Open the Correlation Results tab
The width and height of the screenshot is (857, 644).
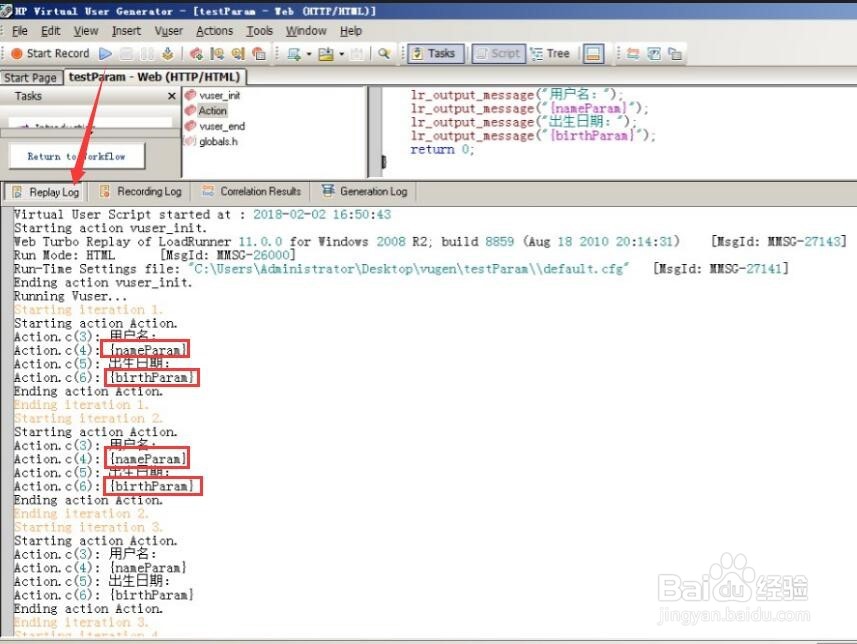pos(252,192)
